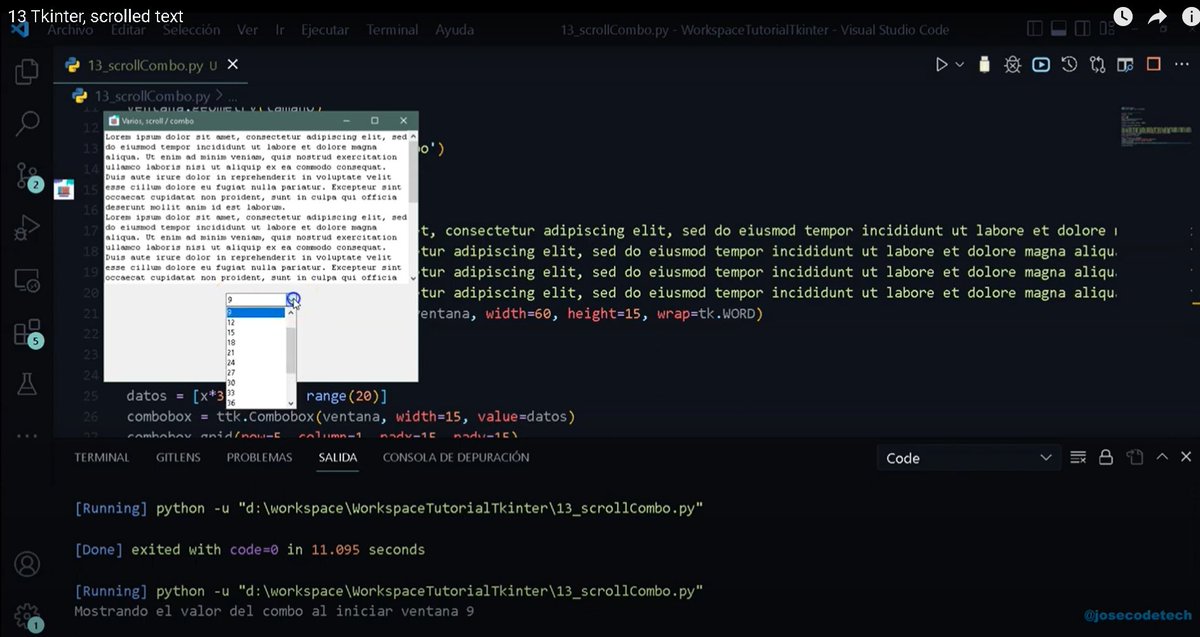Open the Testing flask view
The image size is (1200, 637).
[27, 384]
